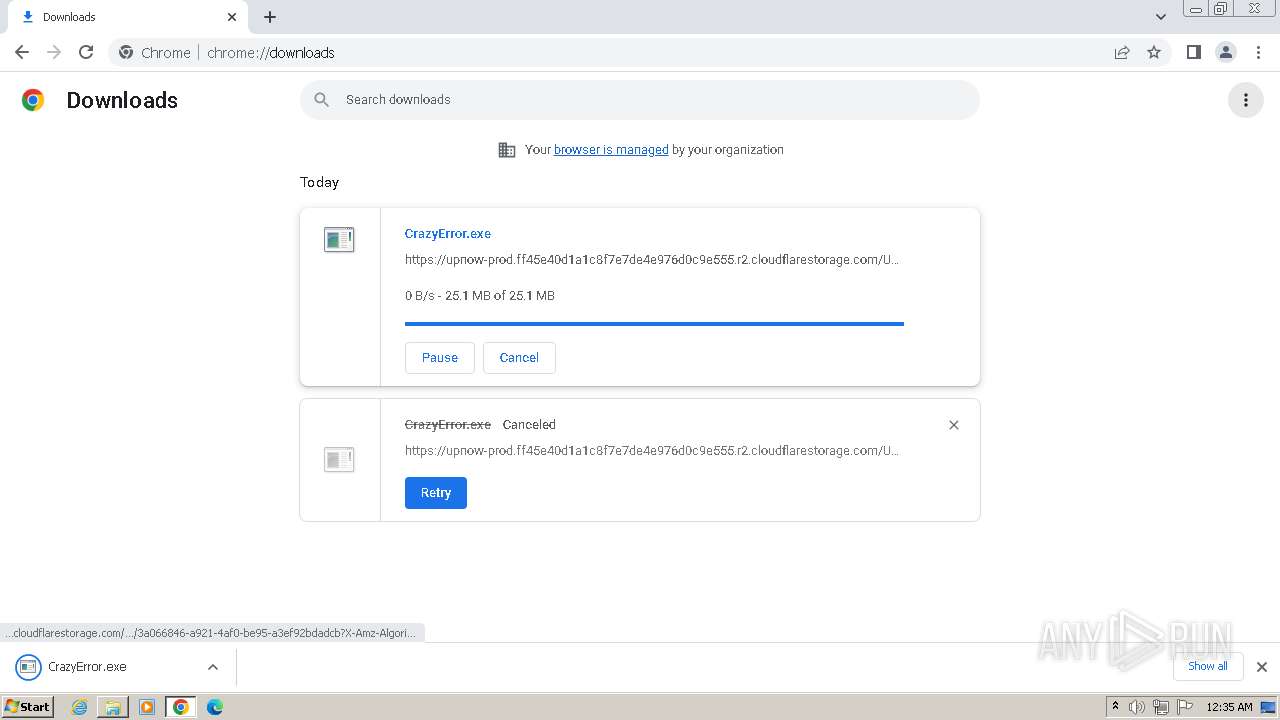Image resolution: width=1280 pixels, height=720 pixels.
Task: Show all downloads
Action: [1207, 666]
